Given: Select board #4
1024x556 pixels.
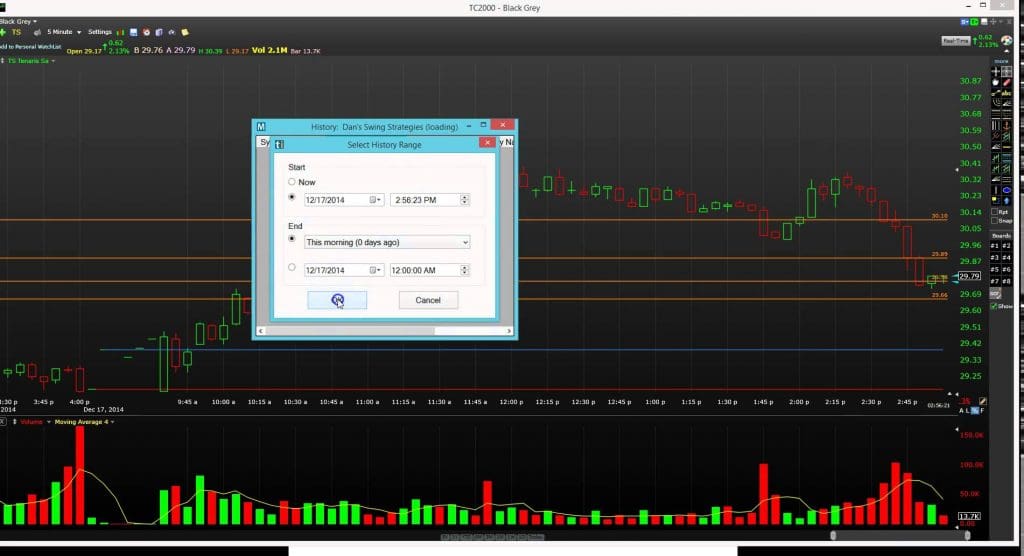Looking at the screenshot, I should pyautogui.click(x=1006, y=257).
